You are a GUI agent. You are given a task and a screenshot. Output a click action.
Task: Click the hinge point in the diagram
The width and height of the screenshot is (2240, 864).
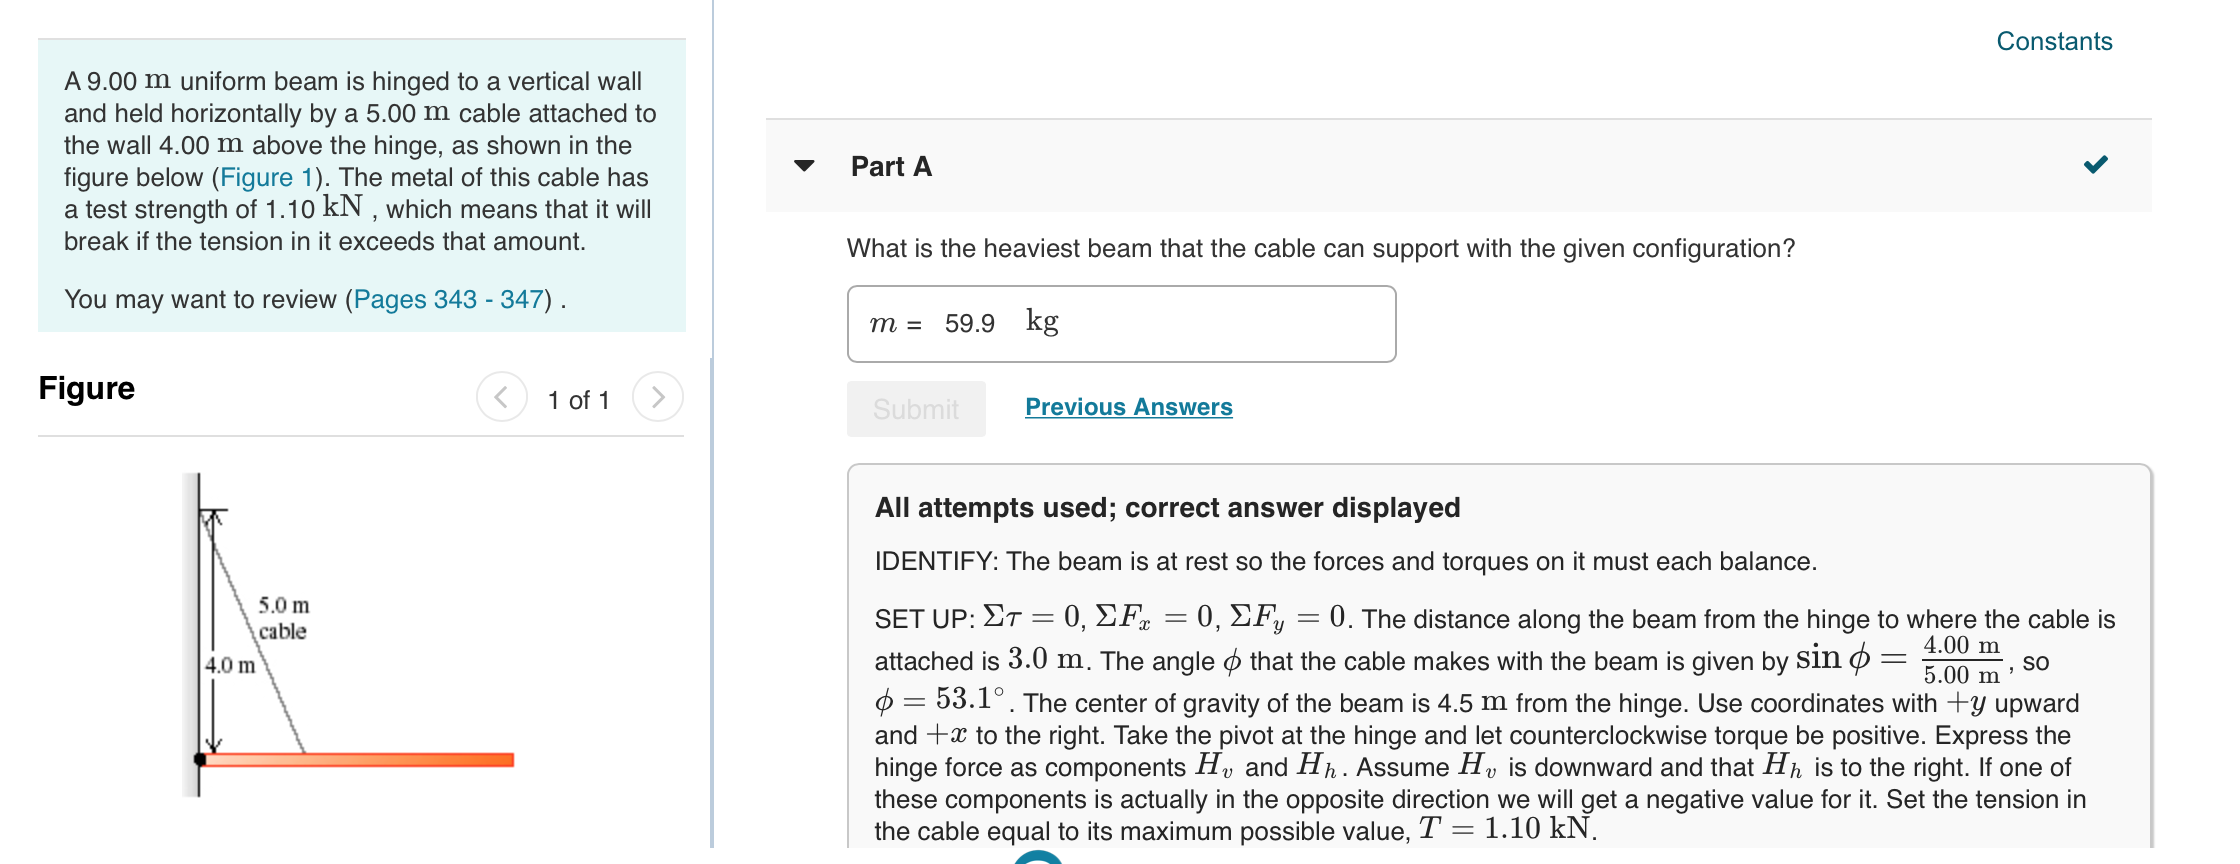199,758
